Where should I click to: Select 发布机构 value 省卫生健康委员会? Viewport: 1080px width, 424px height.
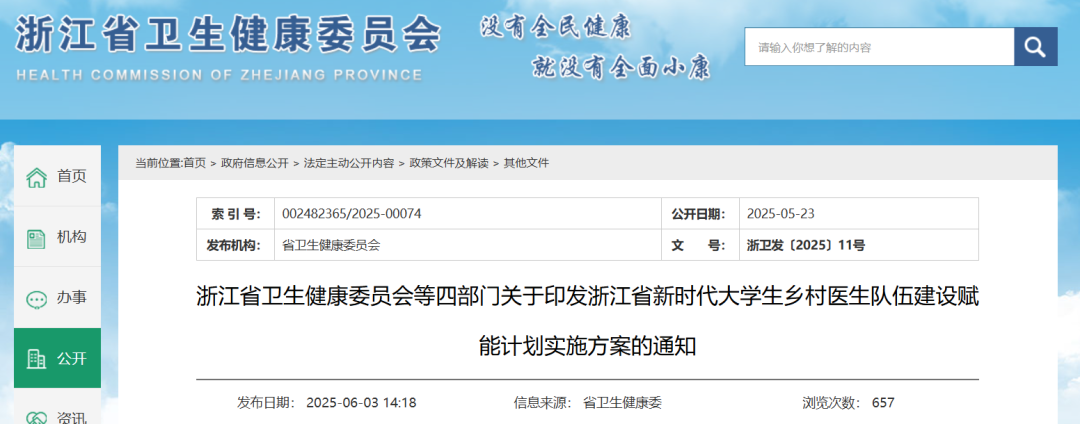click(331, 245)
